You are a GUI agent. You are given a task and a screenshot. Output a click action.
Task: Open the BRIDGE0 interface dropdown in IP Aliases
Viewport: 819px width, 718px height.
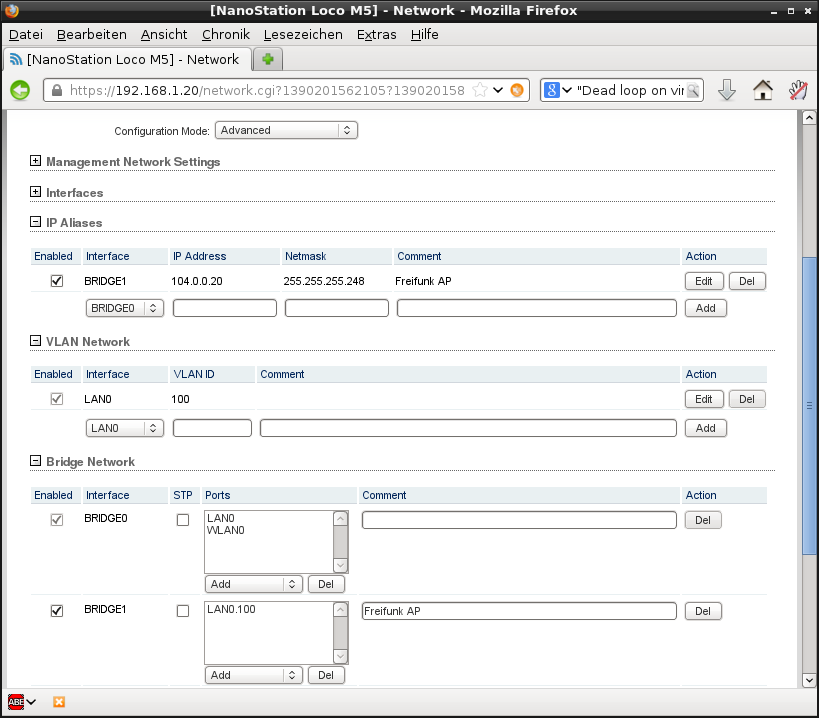point(125,308)
